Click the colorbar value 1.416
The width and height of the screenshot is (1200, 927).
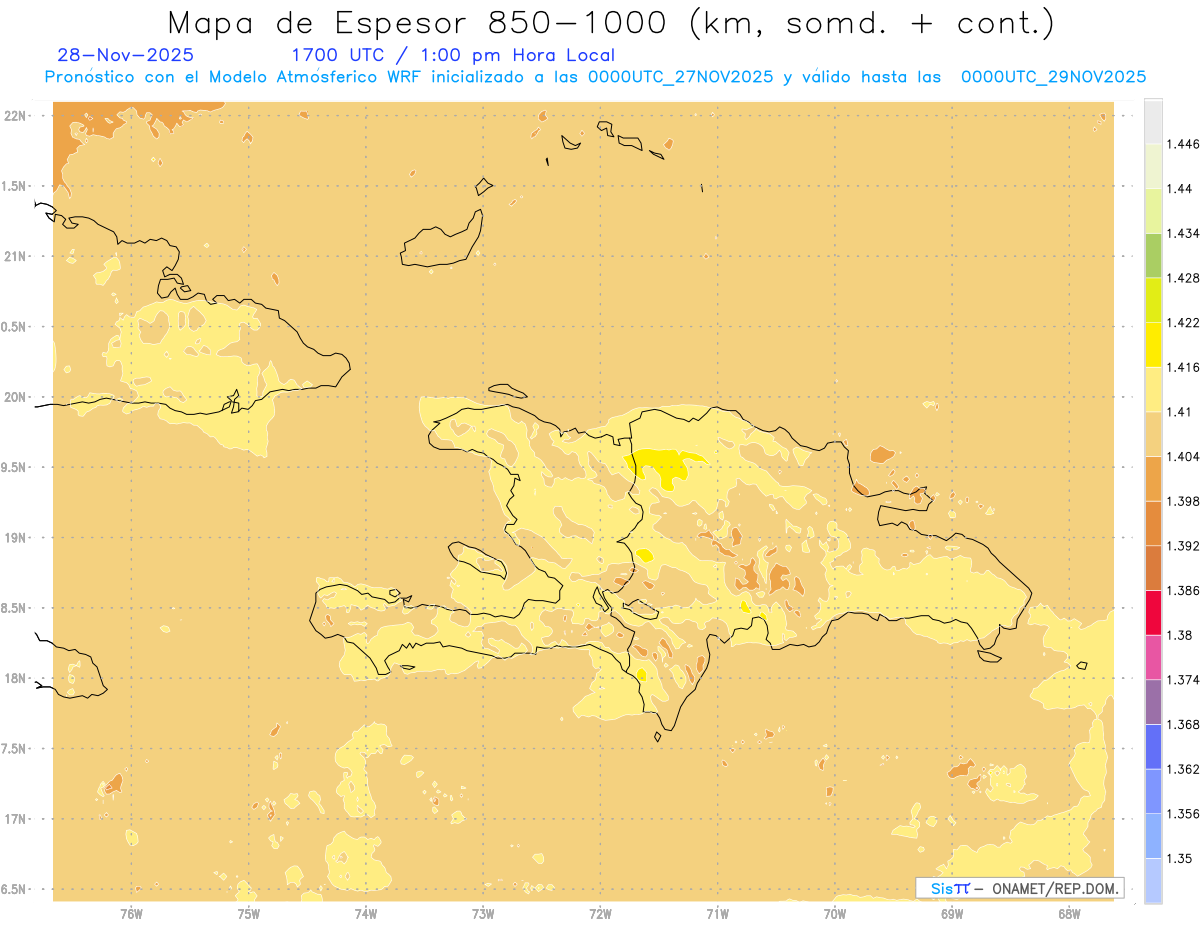coord(1183,367)
